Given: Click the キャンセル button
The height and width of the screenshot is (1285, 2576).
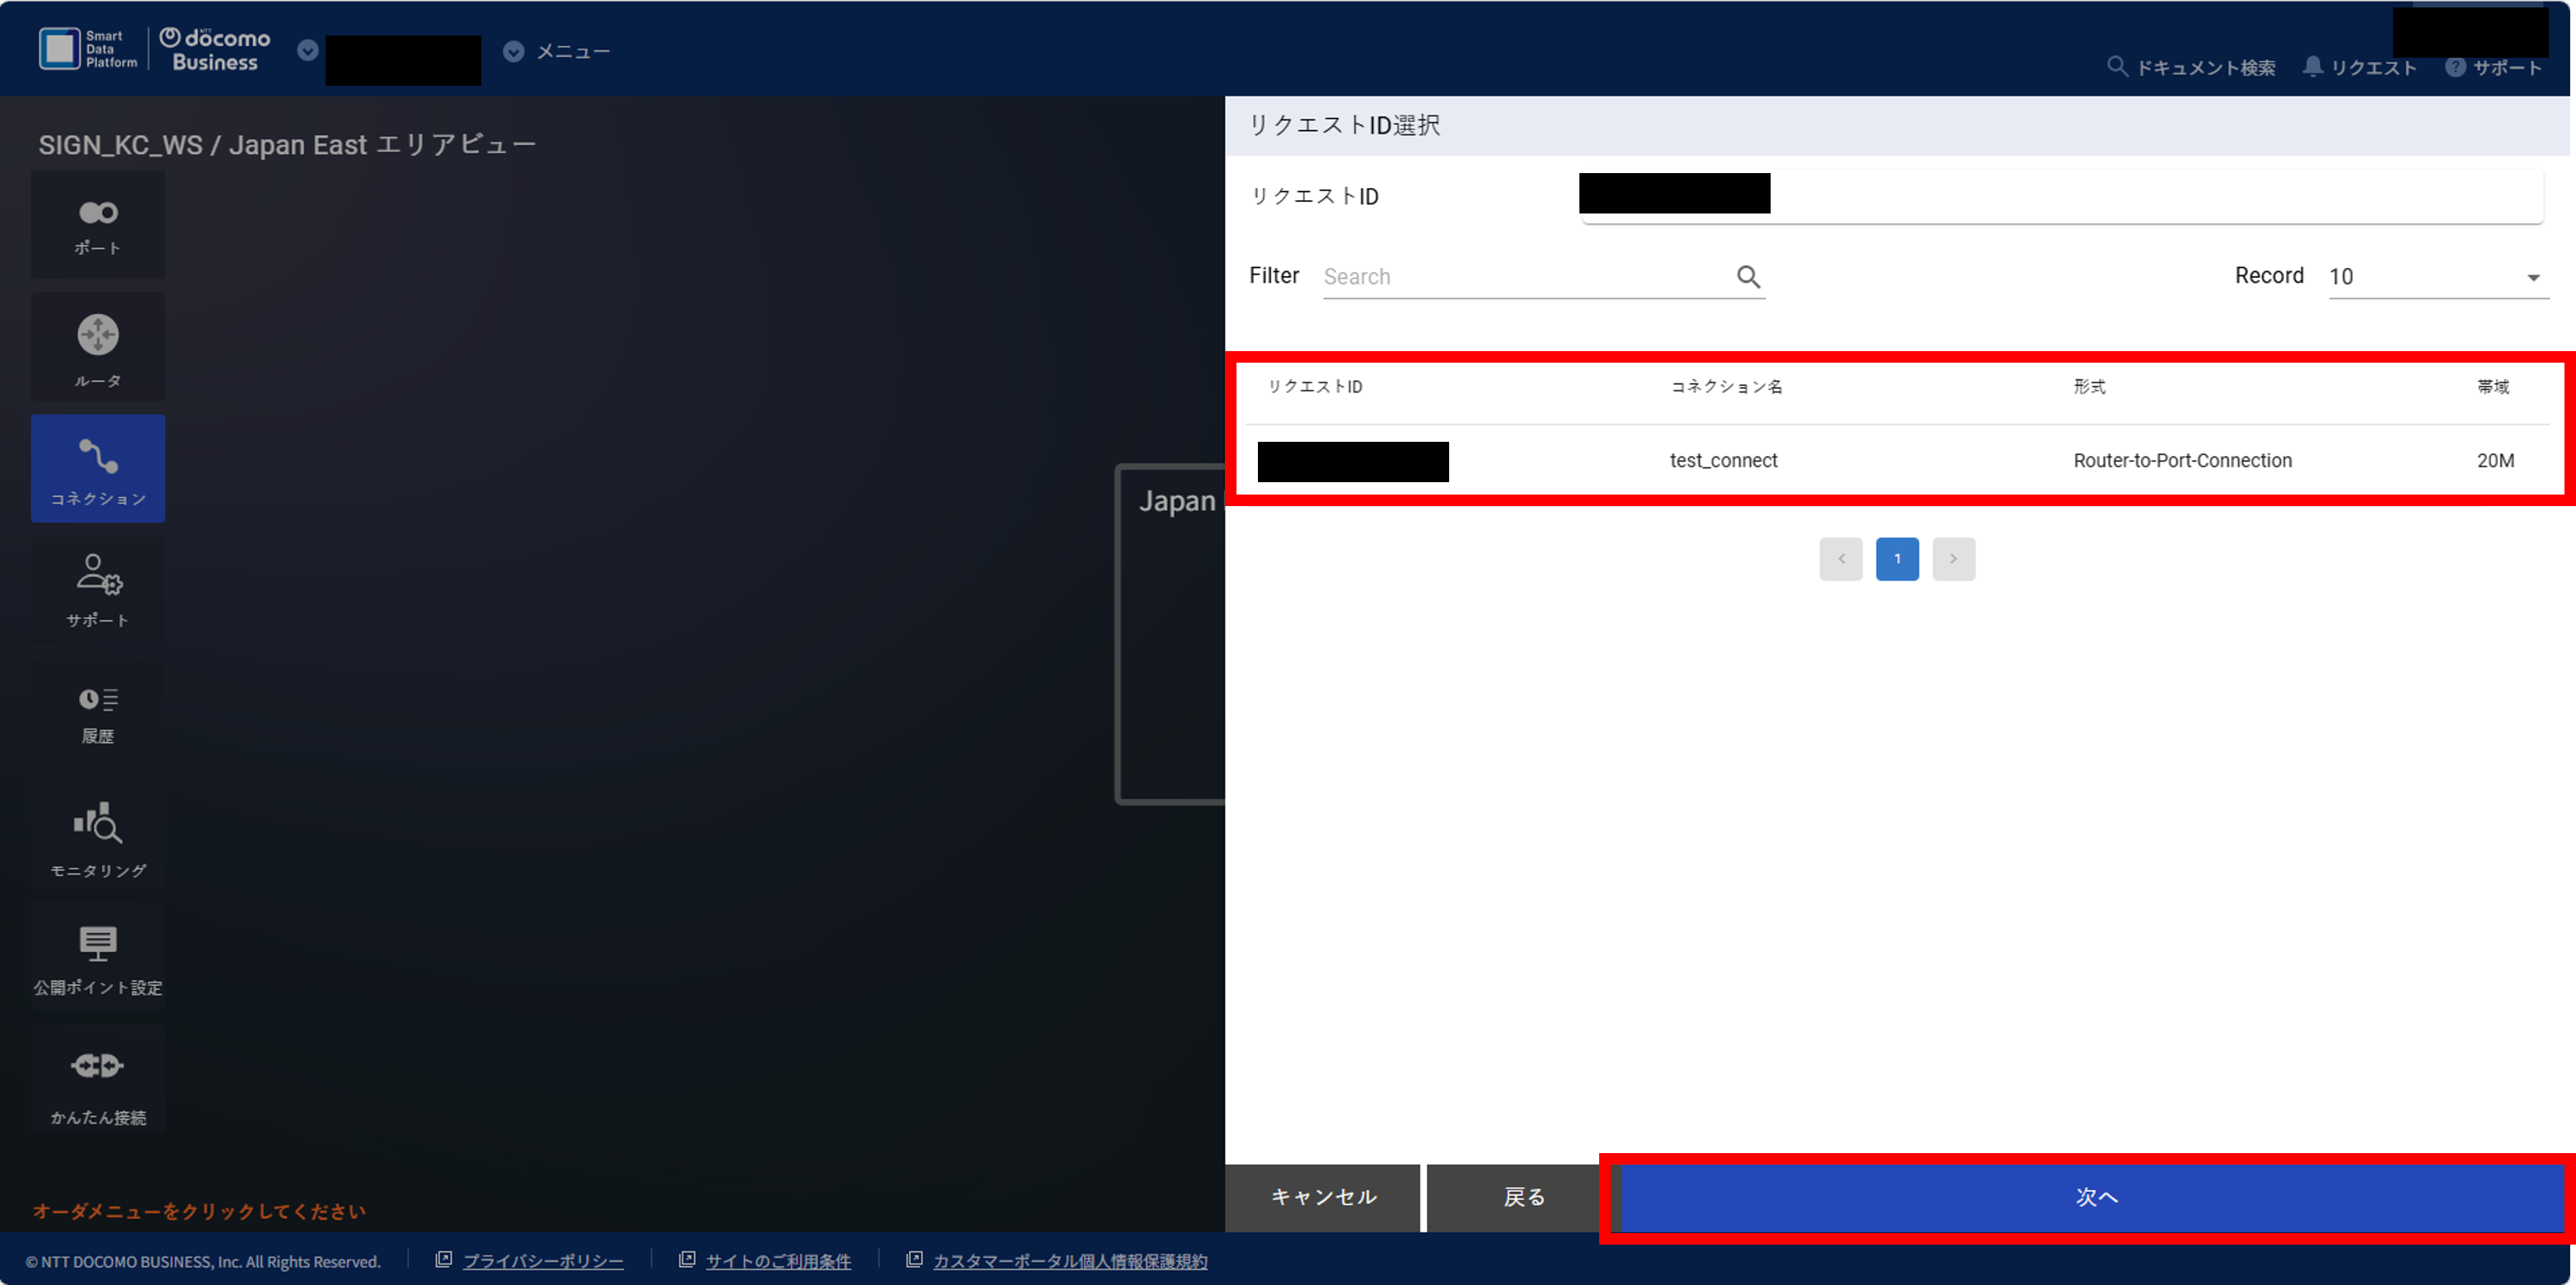Looking at the screenshot, I should pyautogui.click(x=1322, y=1198).
